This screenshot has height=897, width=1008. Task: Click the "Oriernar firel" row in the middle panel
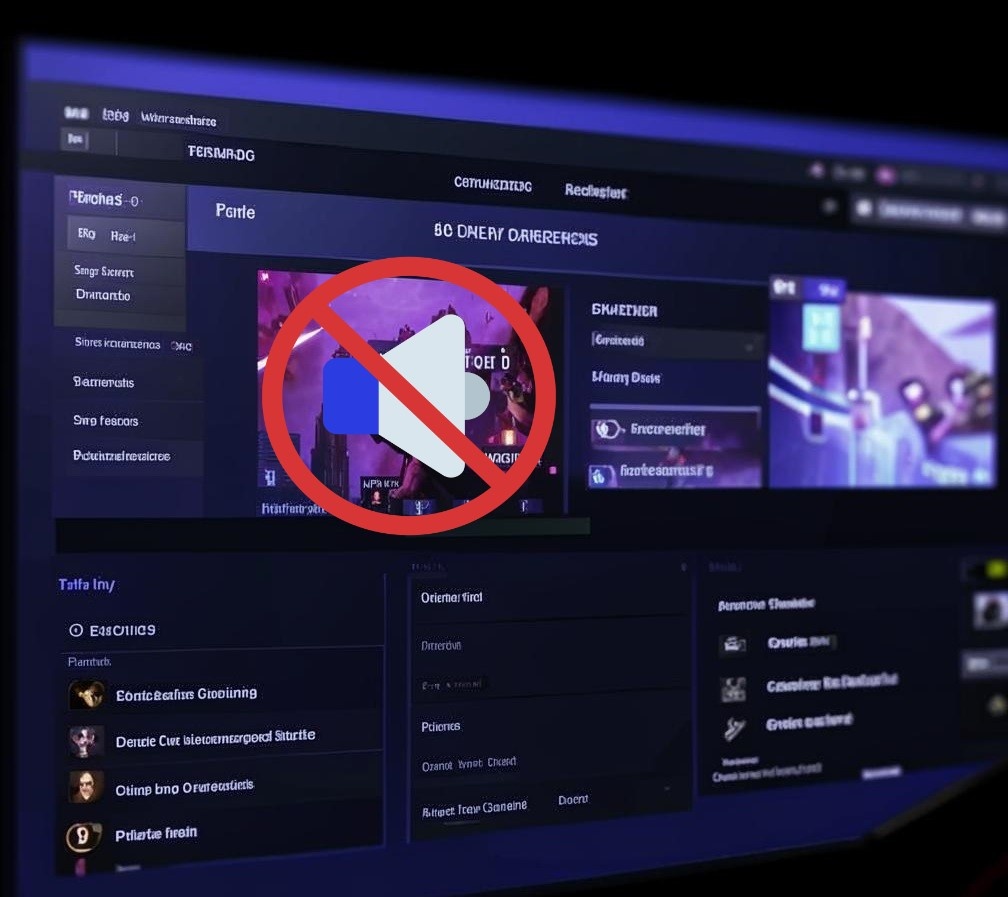coord(550,598)
